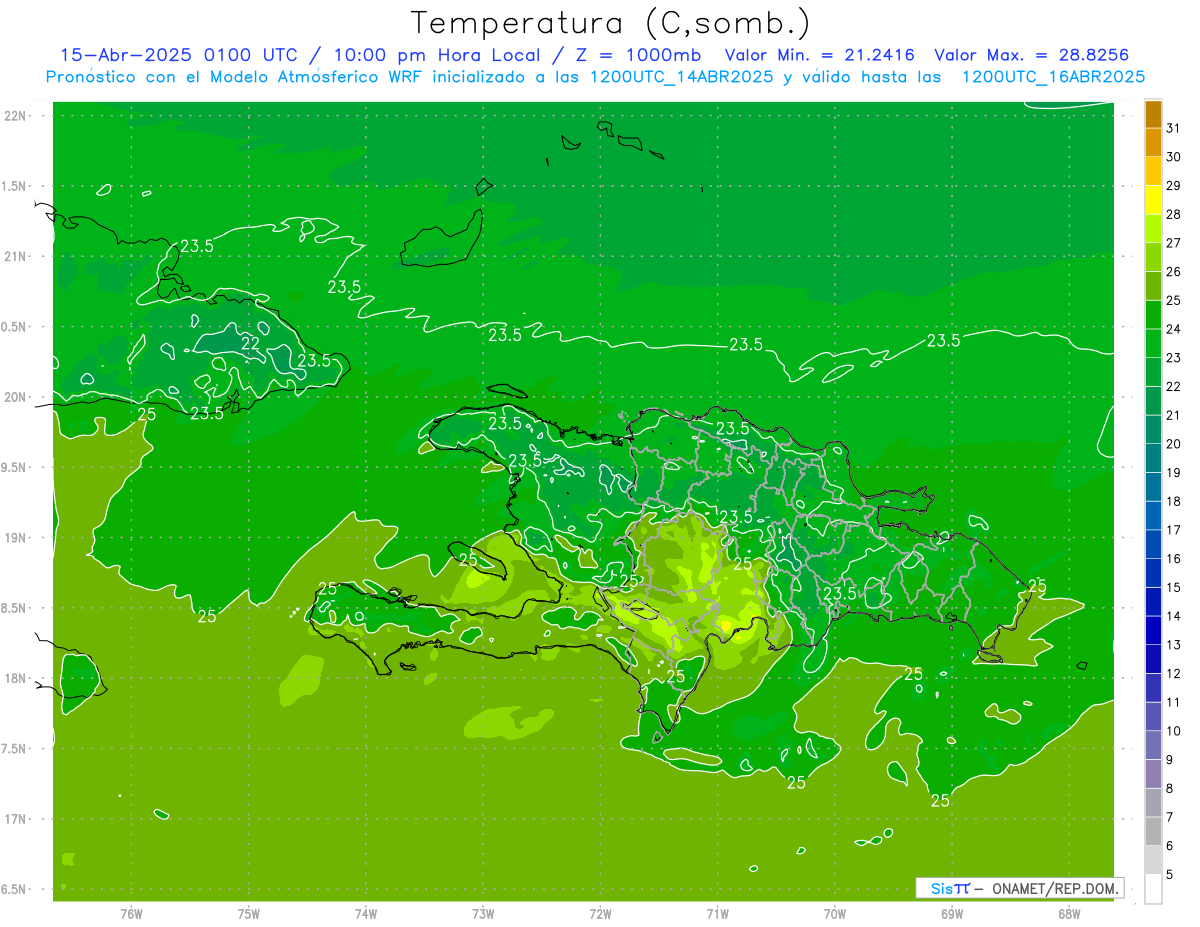1200x927 pixels.
Task: Click the color scale value 10
Action: [x=1174, y=731]
